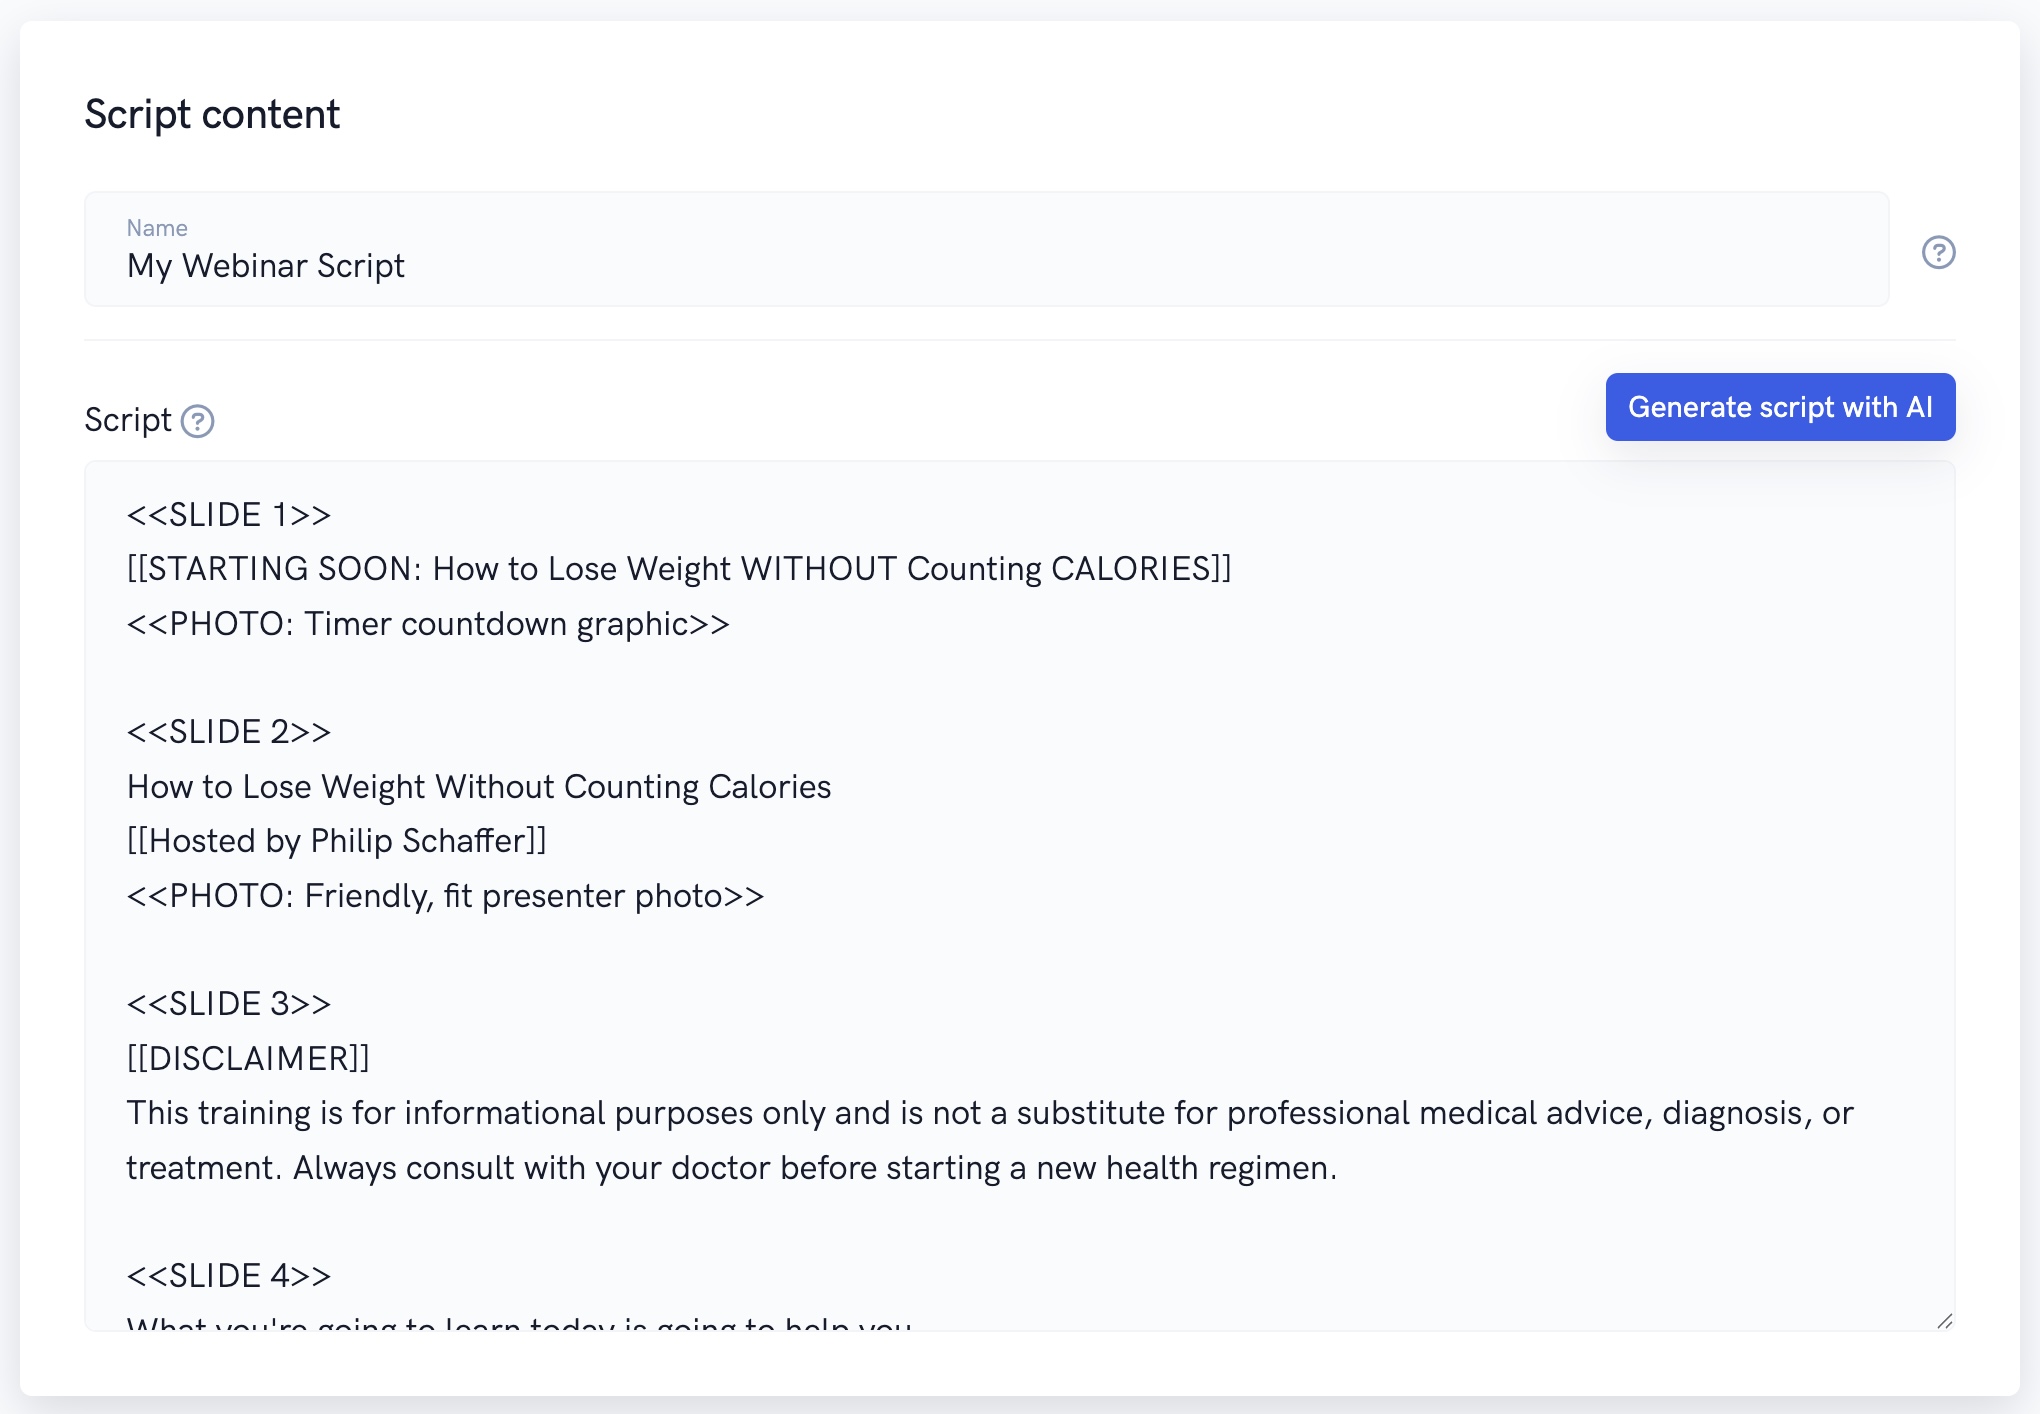
Task: Click the Timer countdown graphic photo line
Action: pyautogui.click(x=428, y=623)
